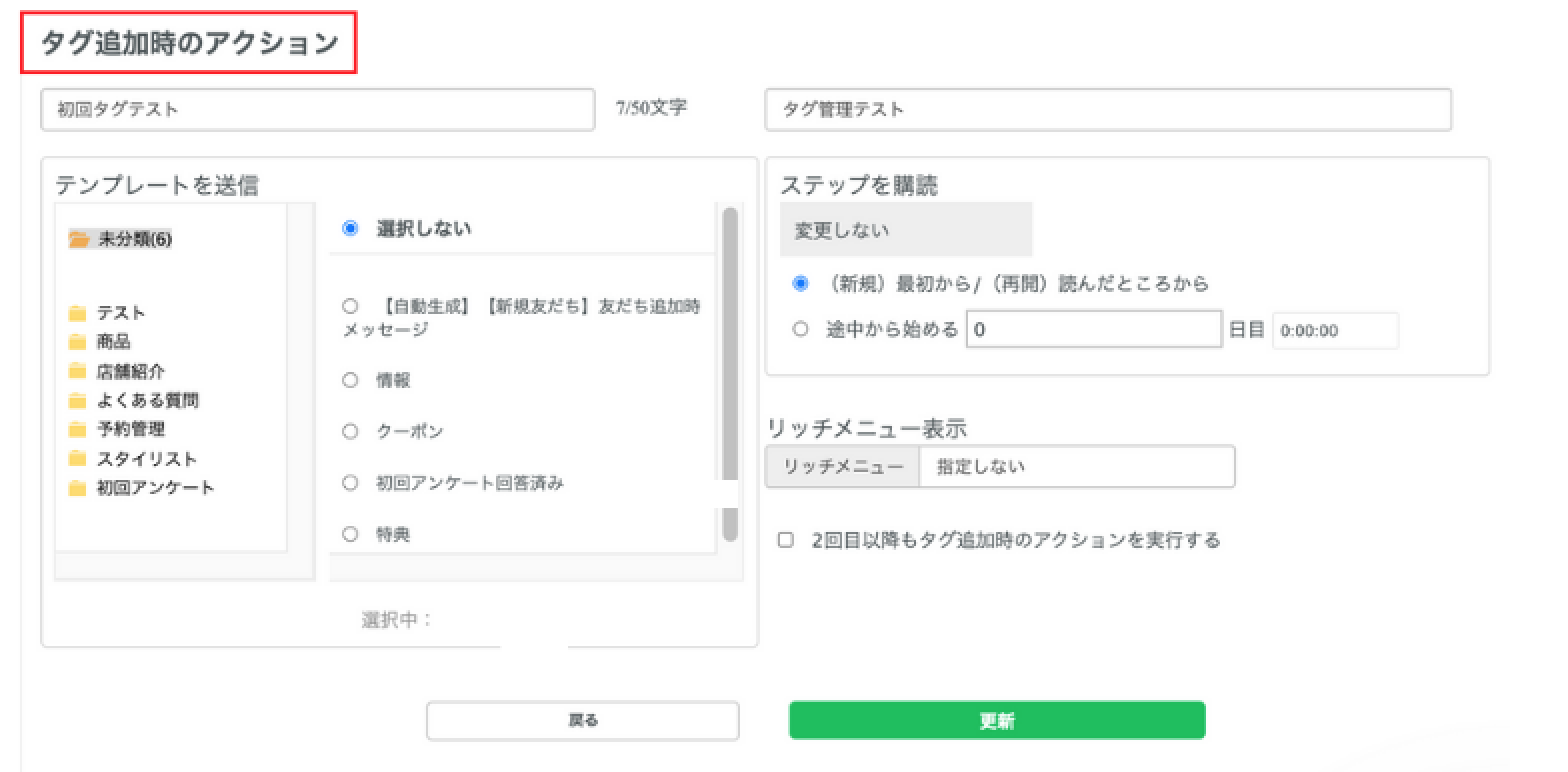Click the 初回アンケート folder label
1568x772 pixels.
click(156, 488)
